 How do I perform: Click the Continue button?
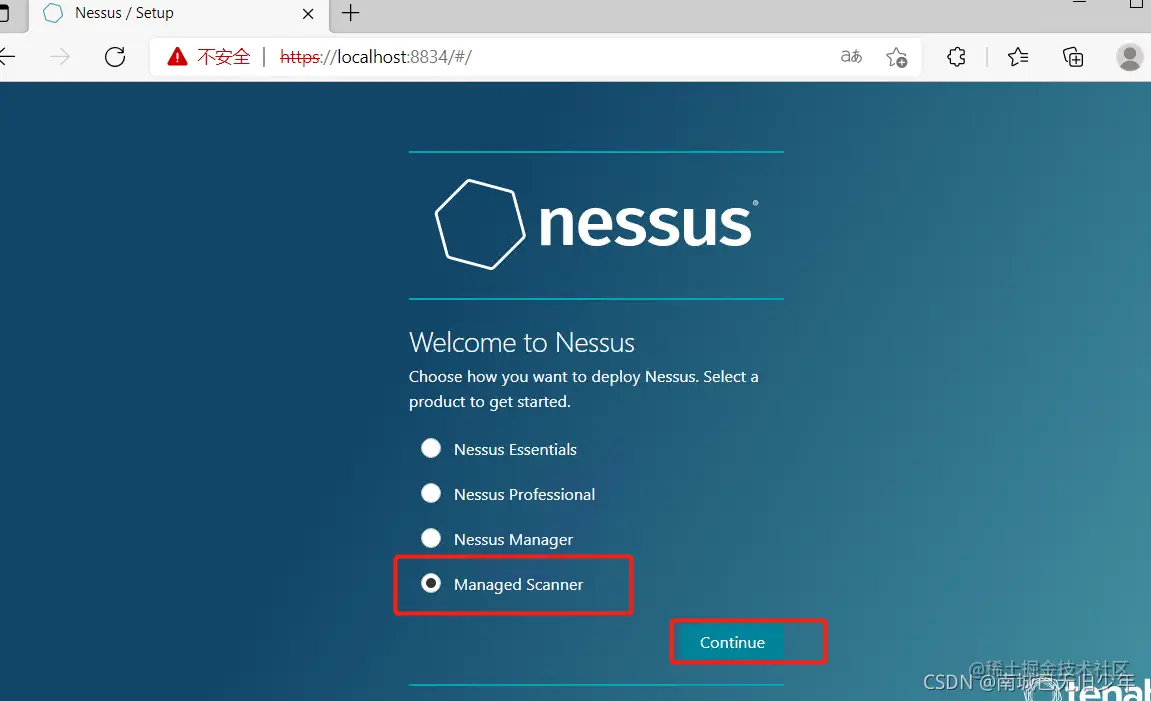click(x=731, y=642)
